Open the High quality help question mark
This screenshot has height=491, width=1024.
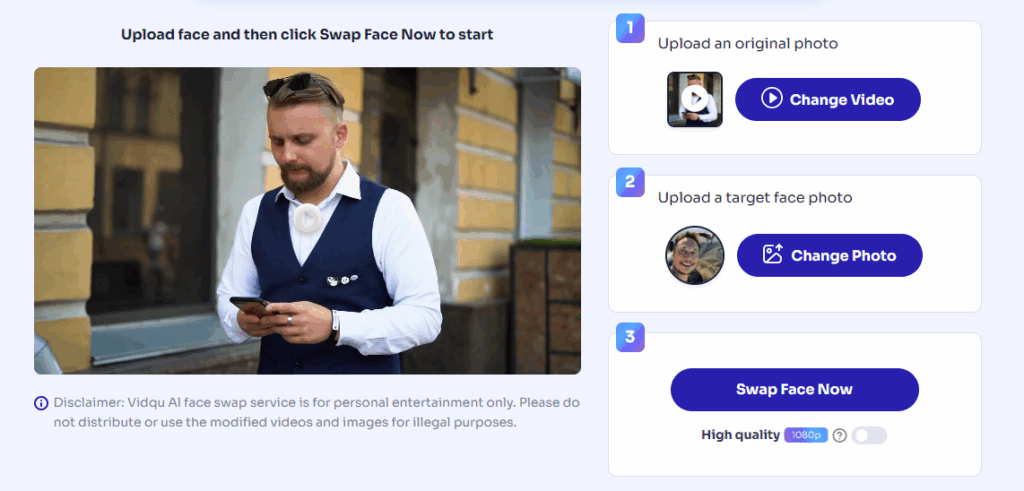click(x=840, y=435)
